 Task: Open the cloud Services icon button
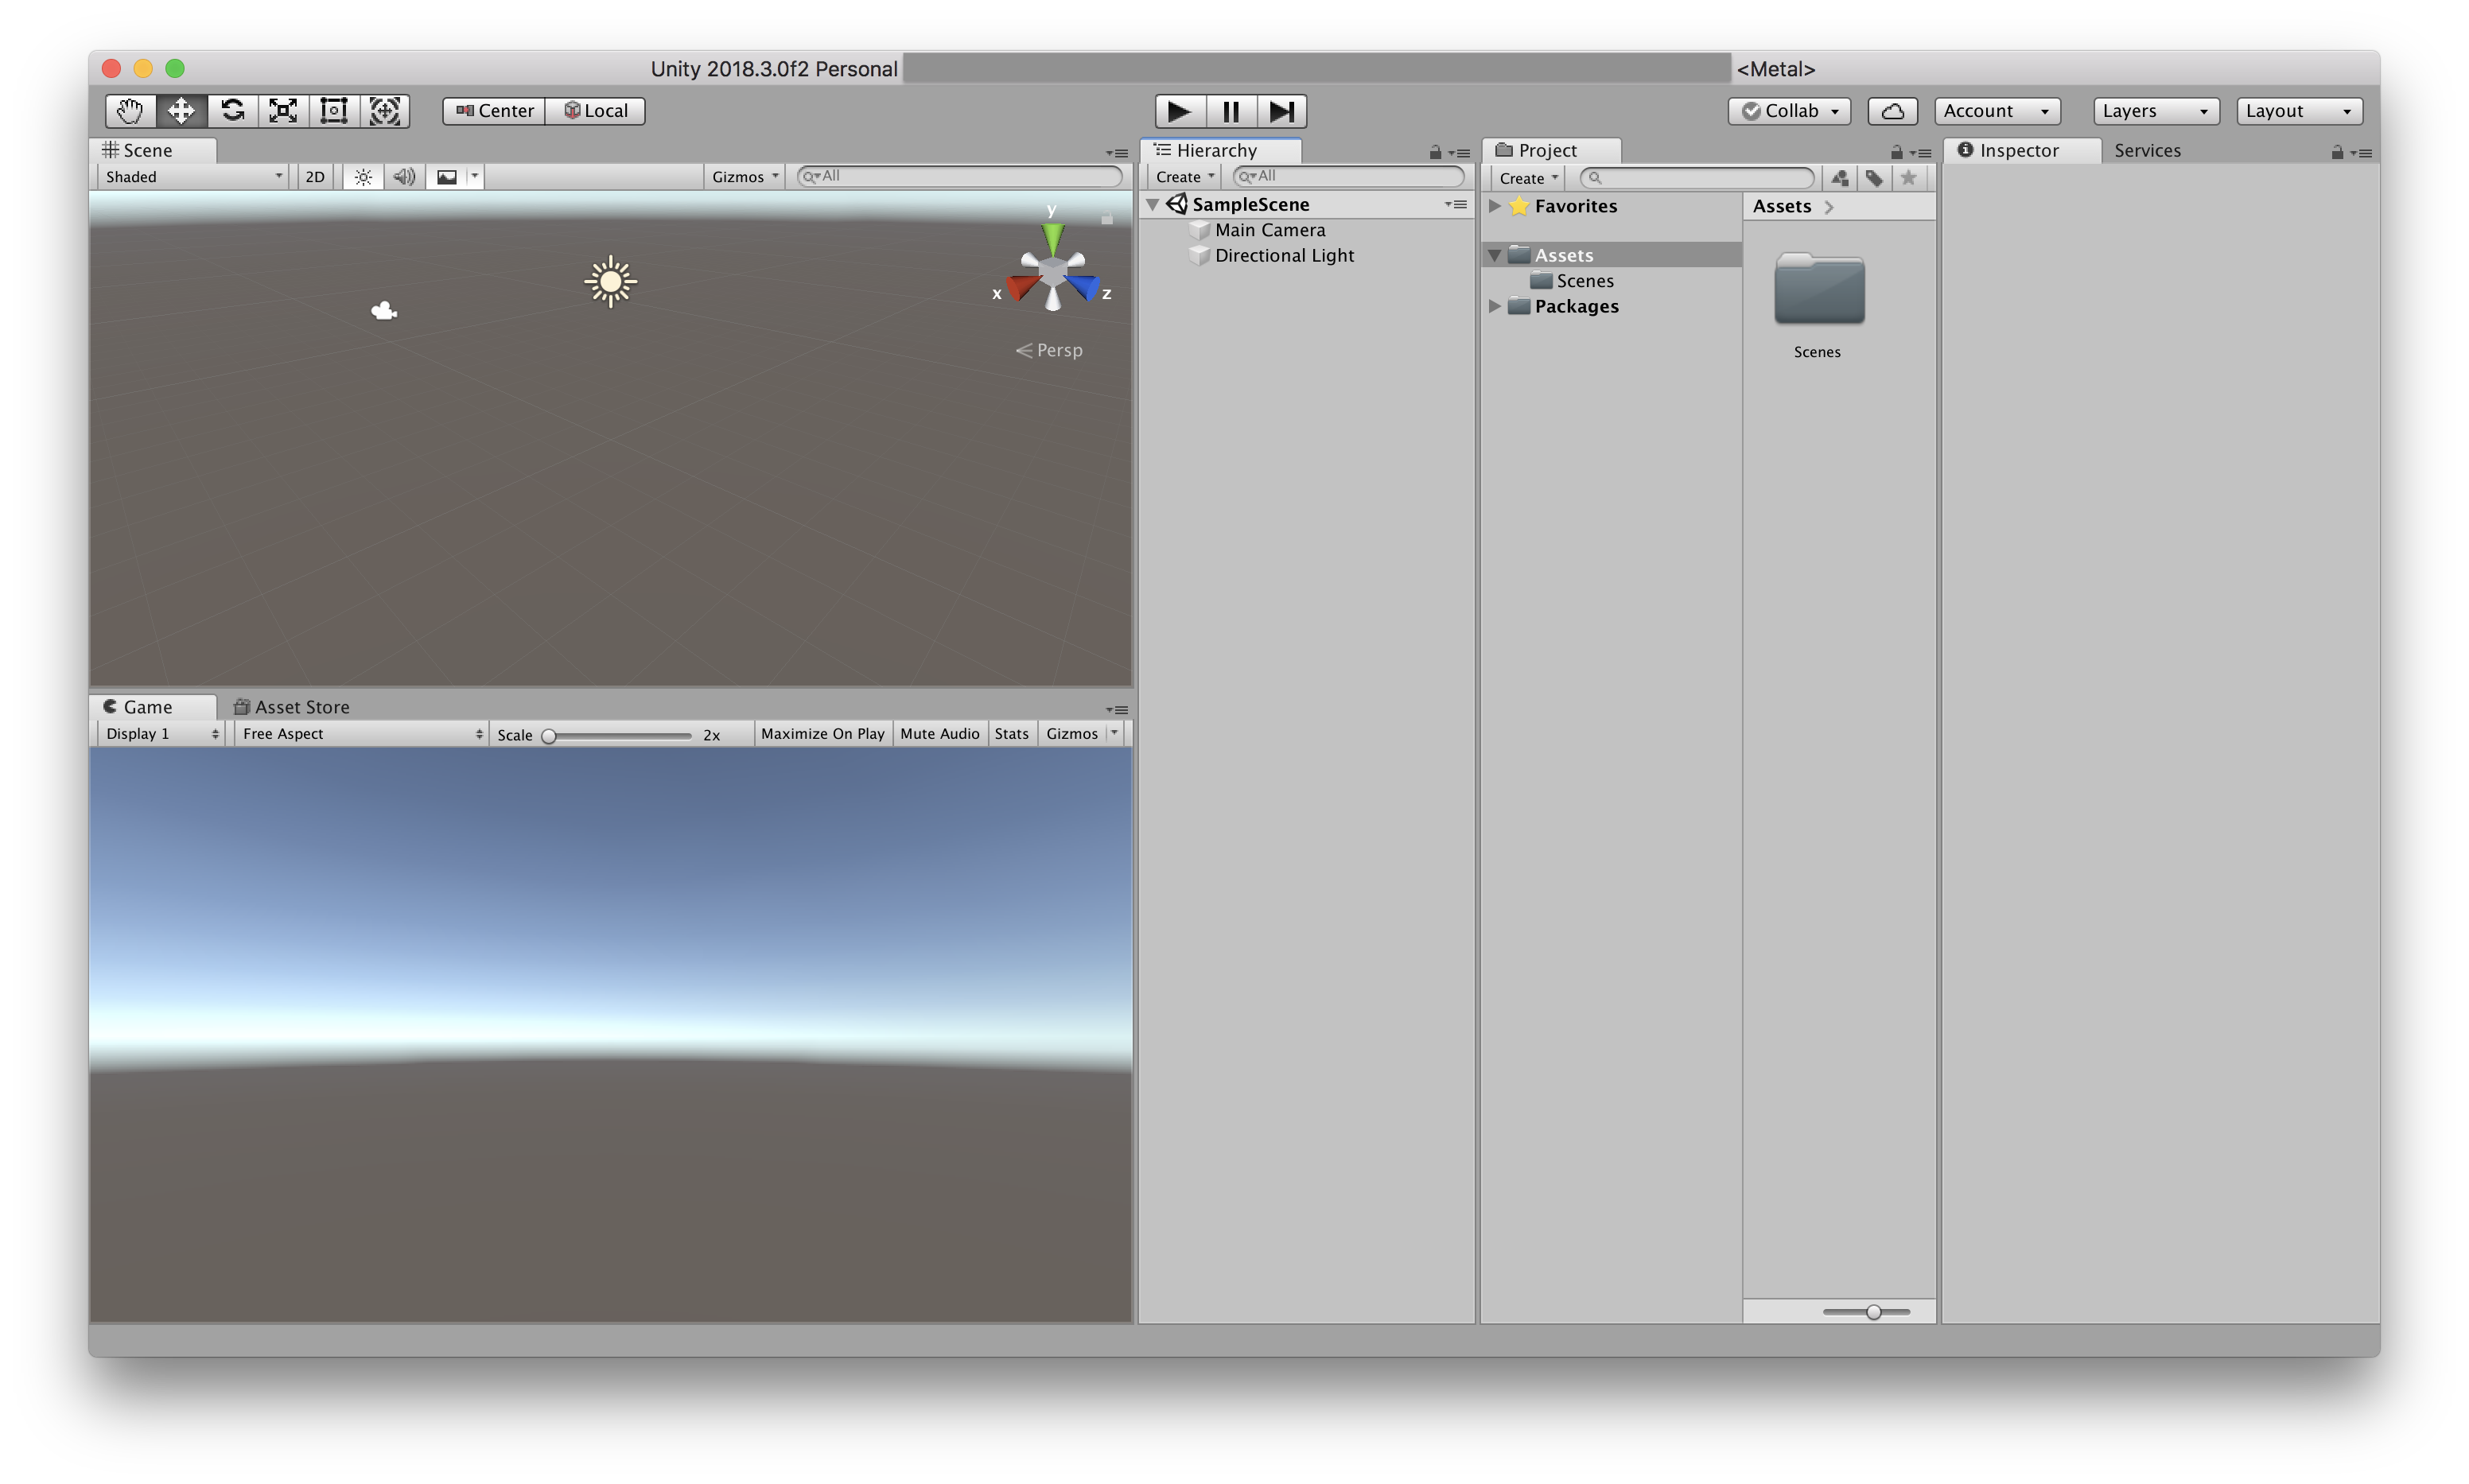point(1892,111)
